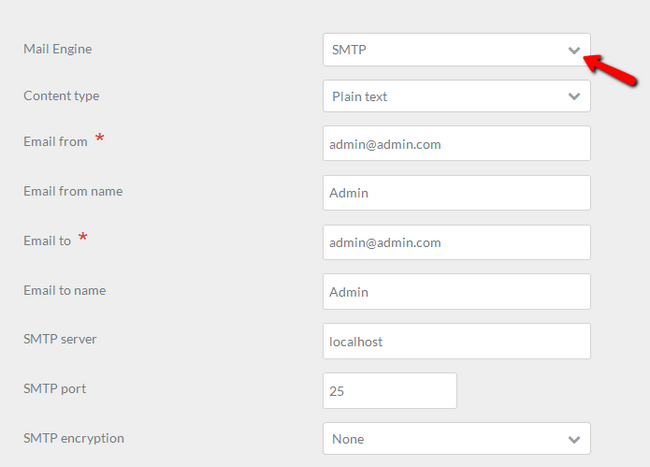Image resolution: width=650 pixels, height=467 pixels.
Task: Click the chevron arrow on Content type dropdown
Action: (x=574, y=97)
